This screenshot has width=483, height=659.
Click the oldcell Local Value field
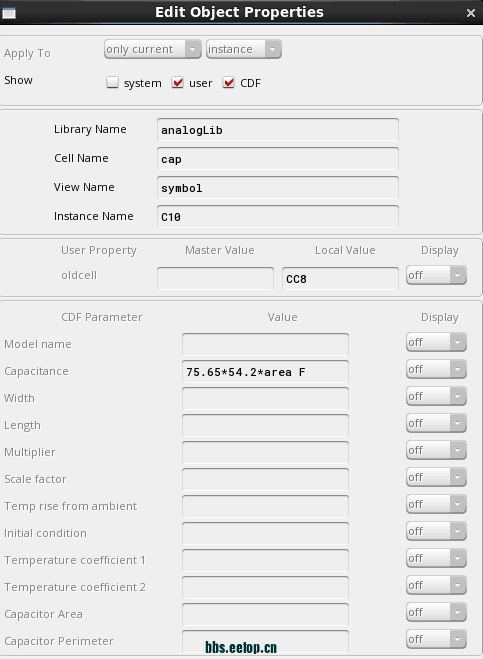340,279
